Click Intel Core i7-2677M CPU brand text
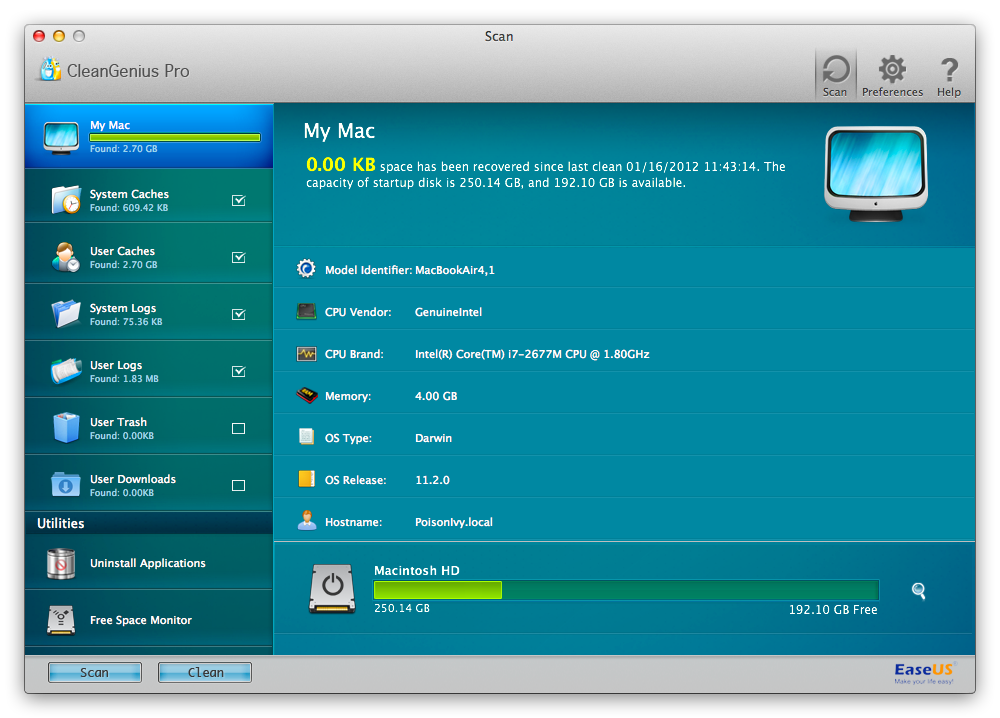 (532, 354)
